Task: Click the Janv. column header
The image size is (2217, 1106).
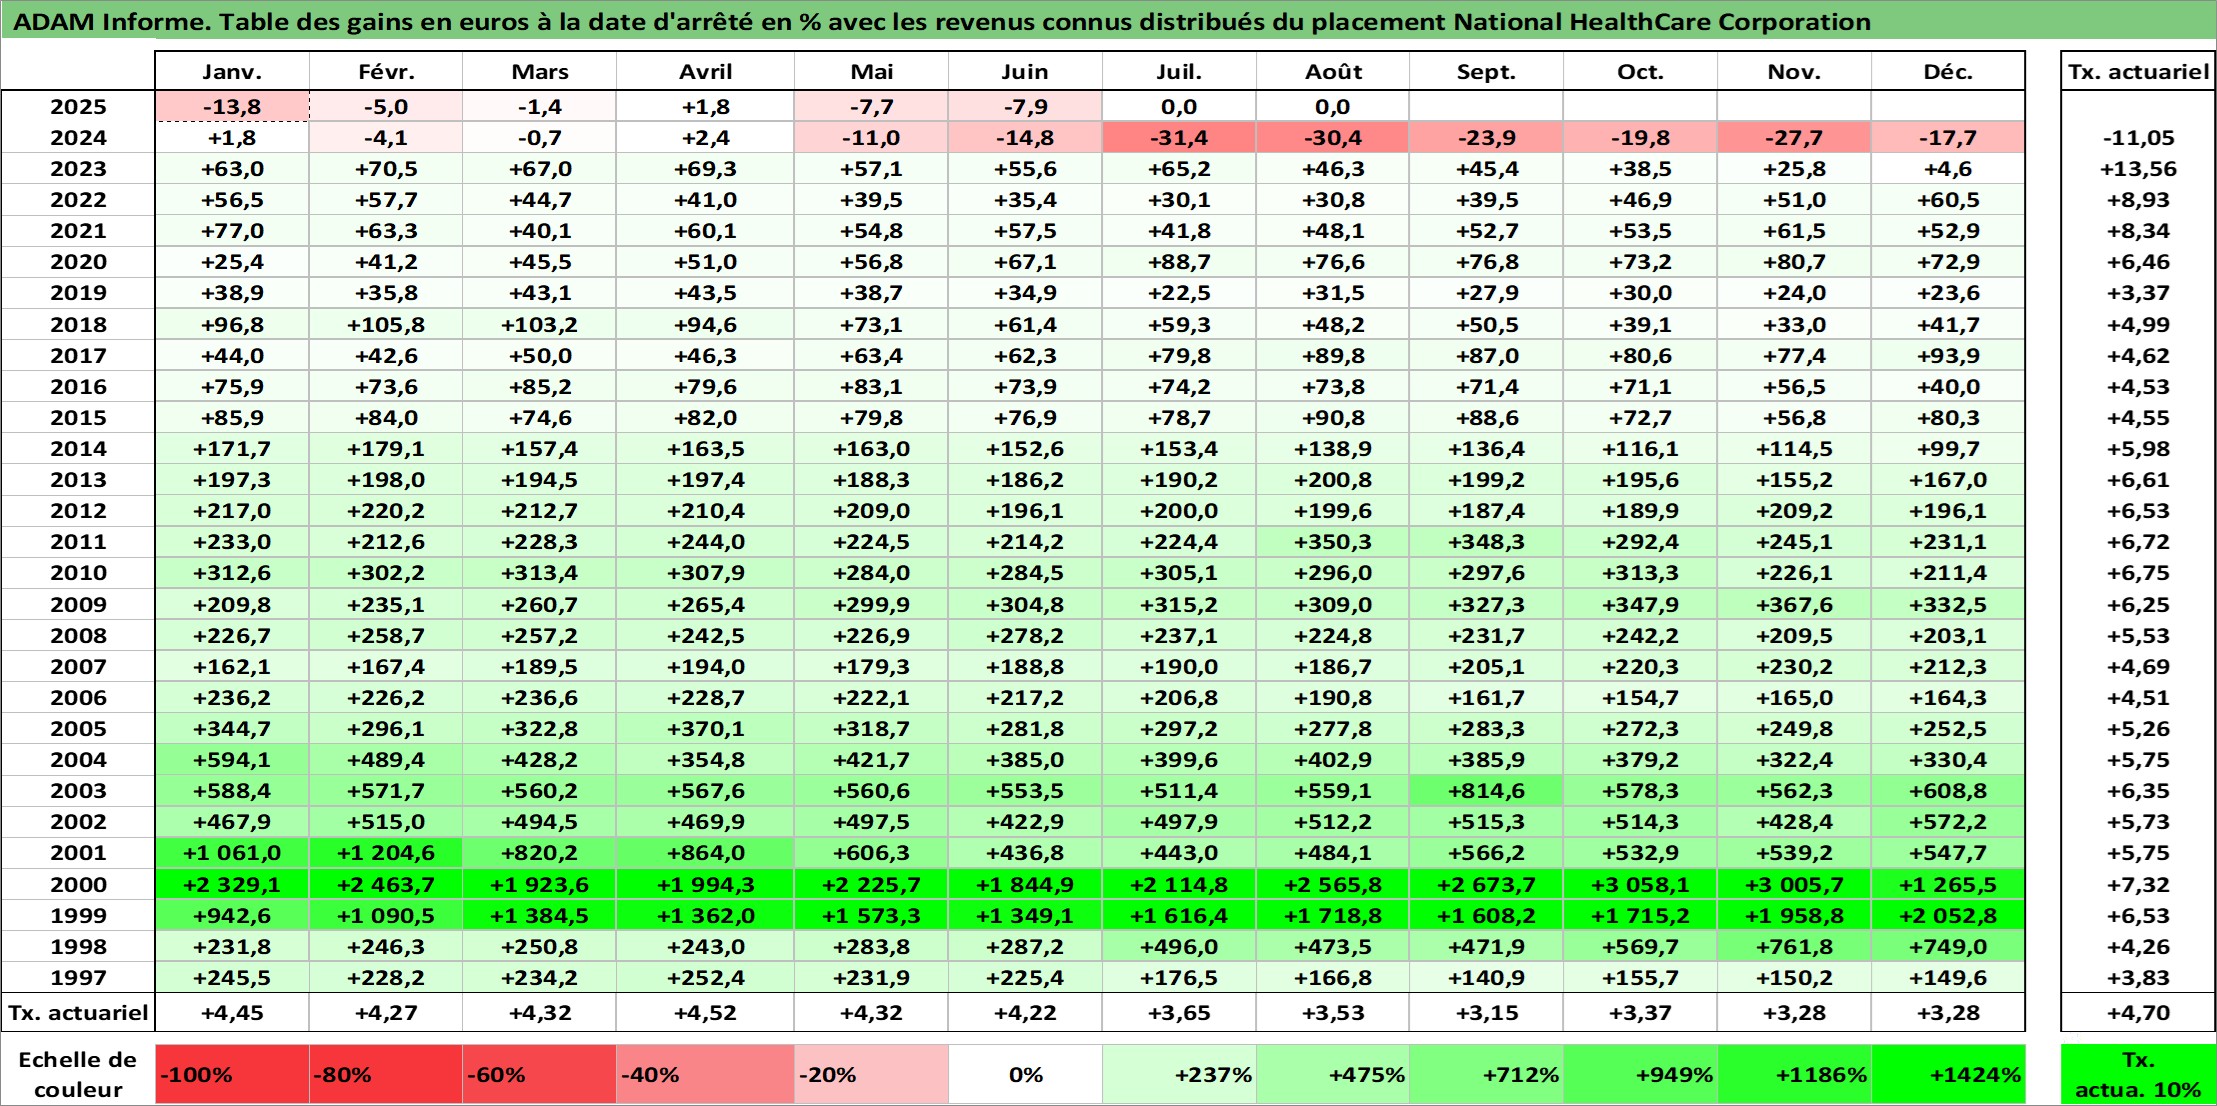Action: (232, 71)
